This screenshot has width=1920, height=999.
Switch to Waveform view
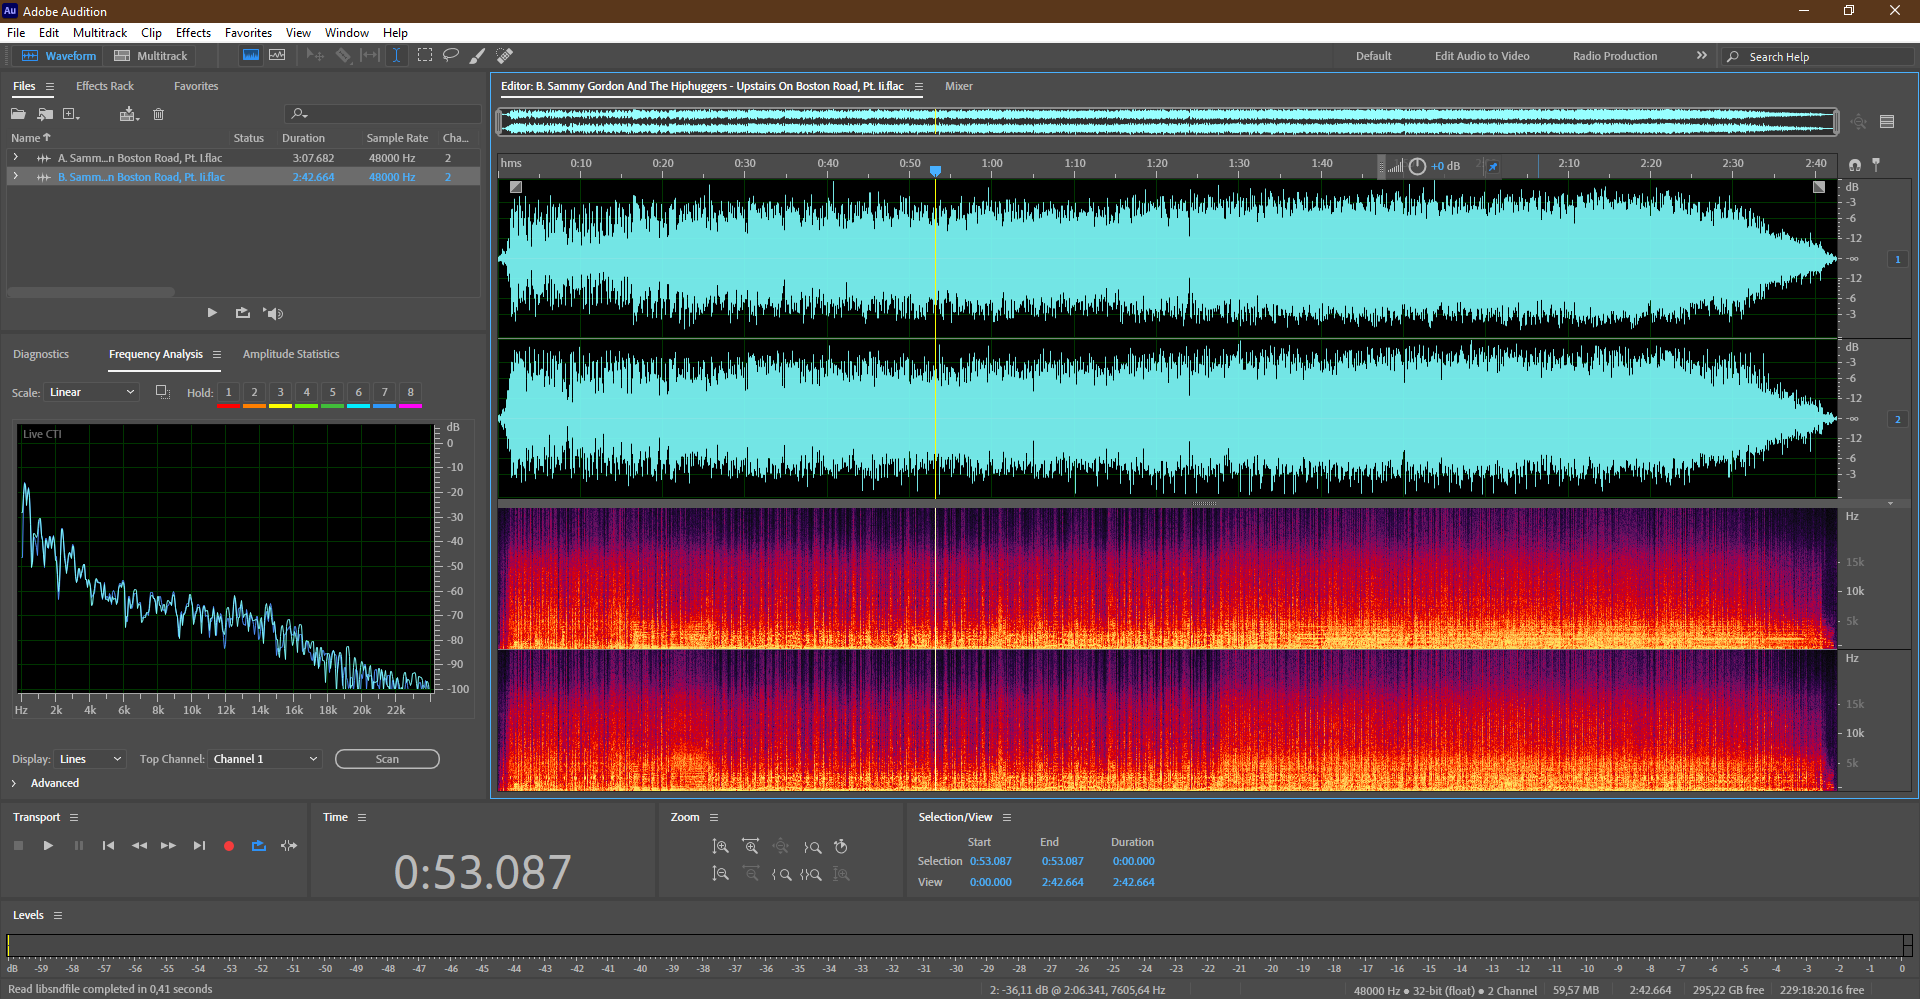[59, 56]
